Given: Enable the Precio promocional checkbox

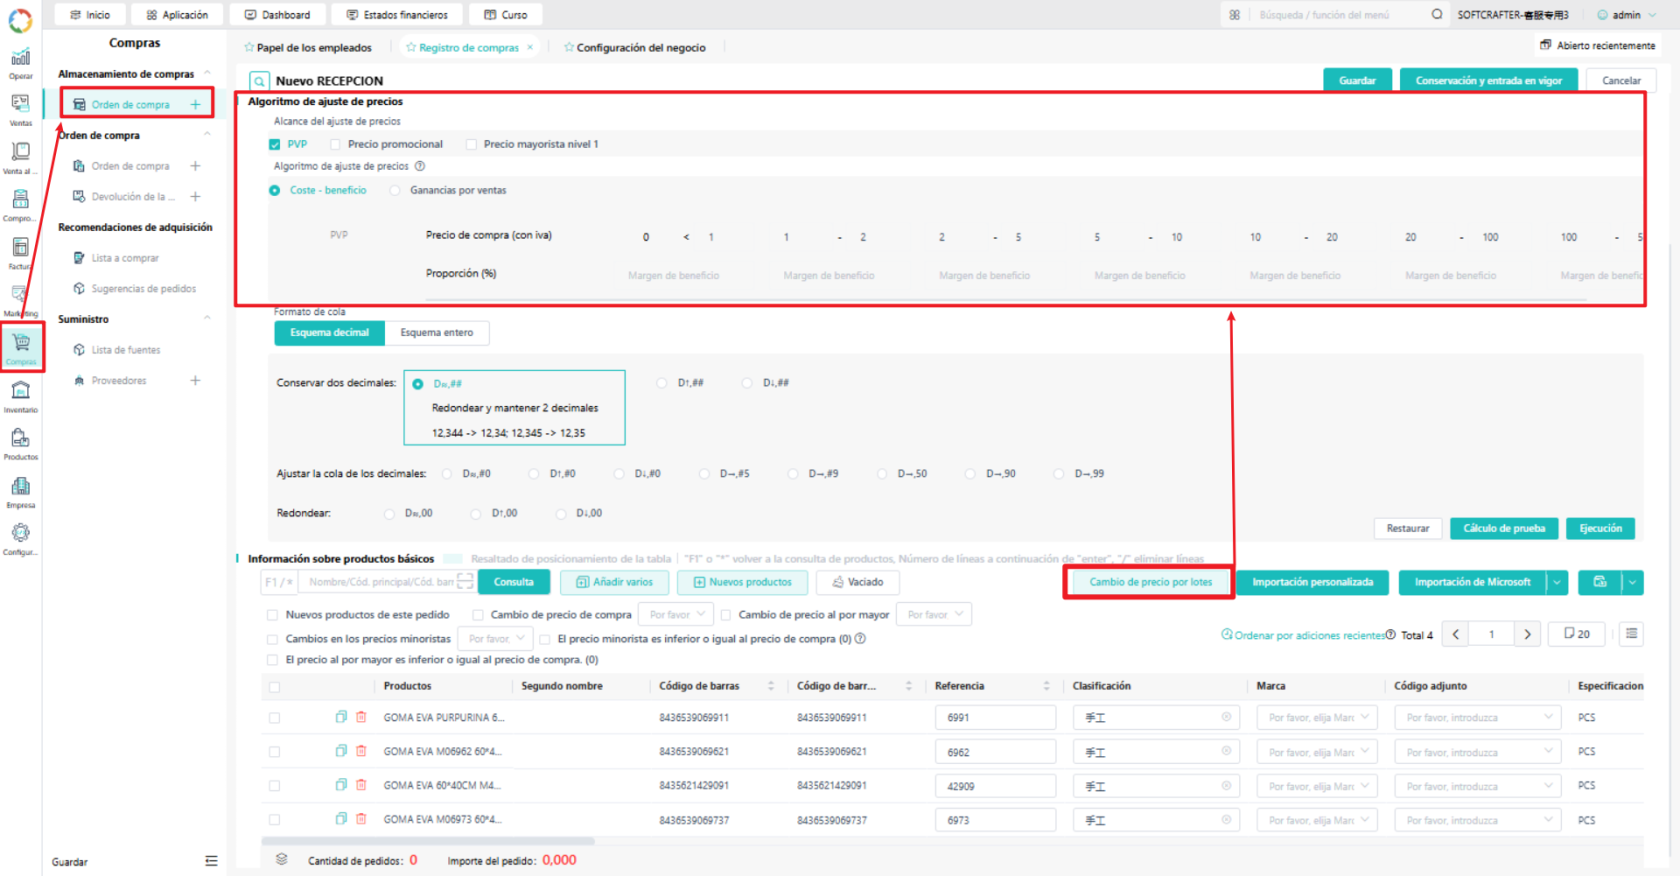Looking at the screenshot, I should click(335, 144).
